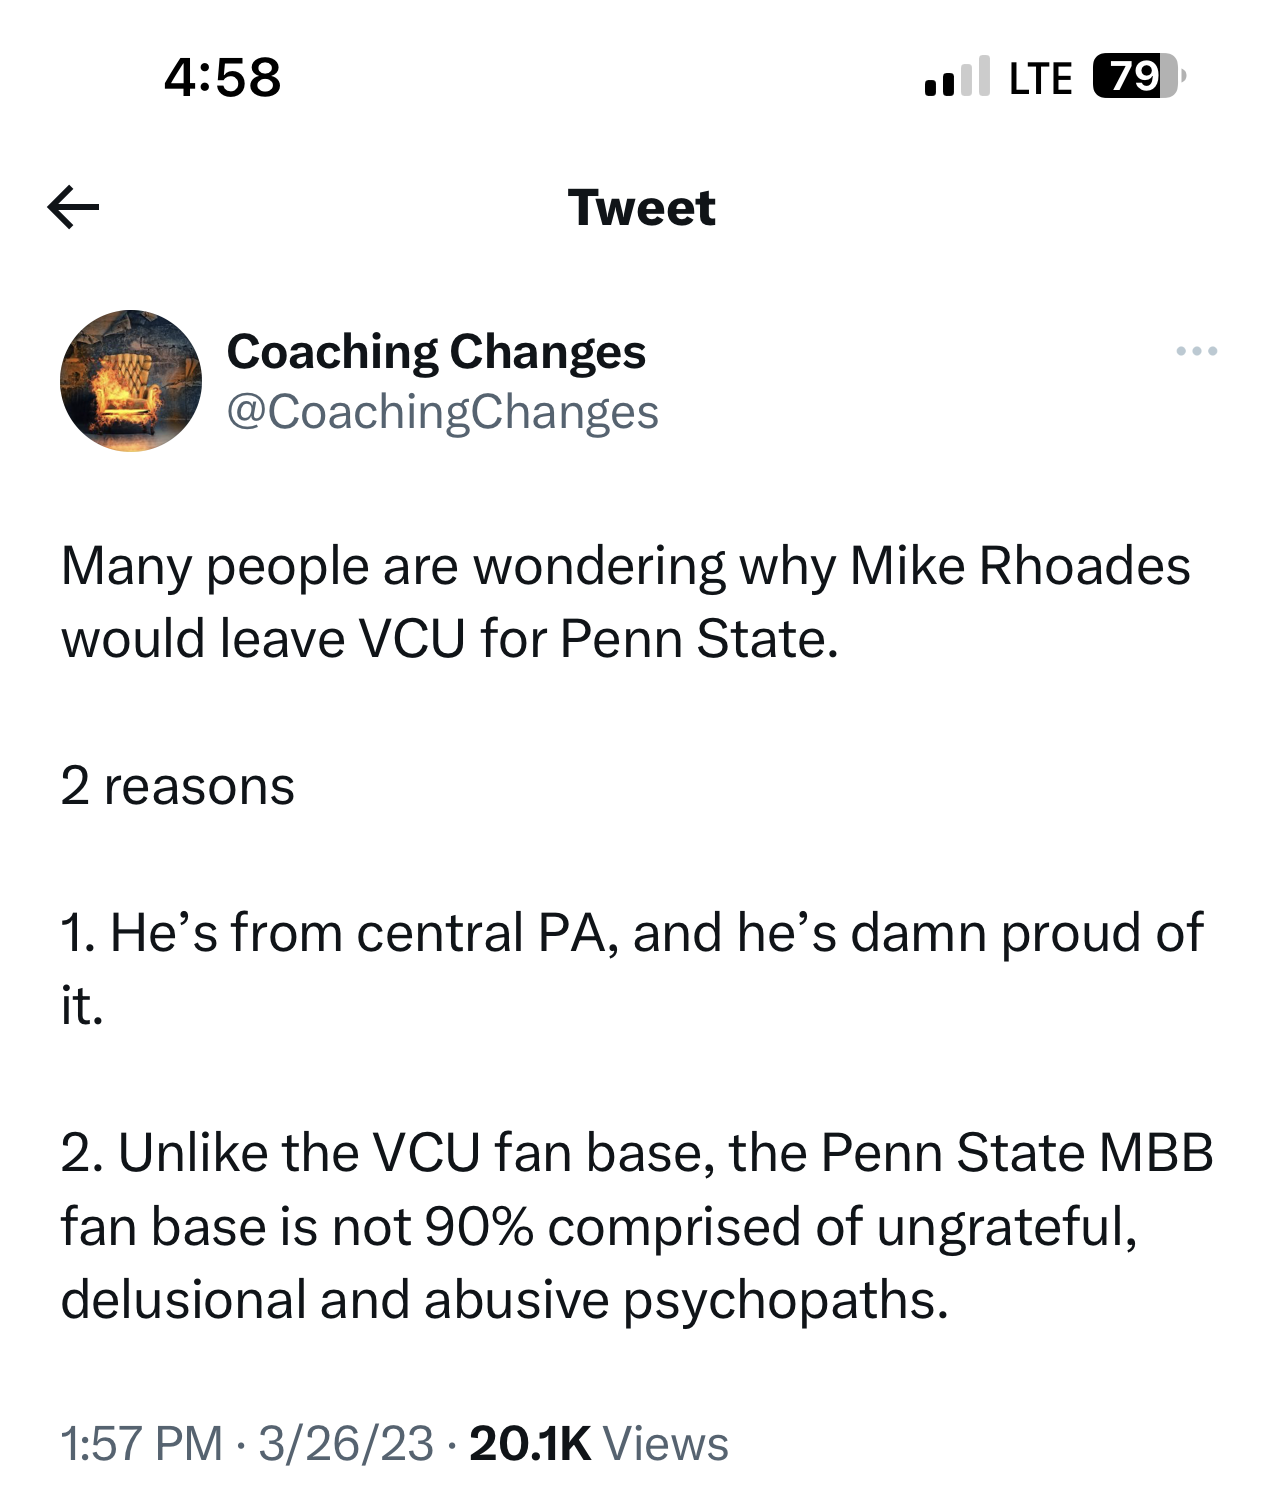Tap the @CoachingChanges handle
This screenshot has width=1284, height=1488.
pyautogui.click(x=442, y=411)
